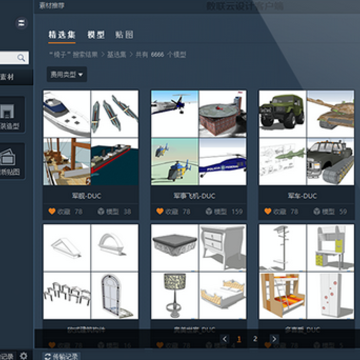The height and width of the screenshot is (360, 360).
Task: Toggle the heart favorite on 军事飞机-DUC
Action: pyautogui.click(x=160, y=211)
